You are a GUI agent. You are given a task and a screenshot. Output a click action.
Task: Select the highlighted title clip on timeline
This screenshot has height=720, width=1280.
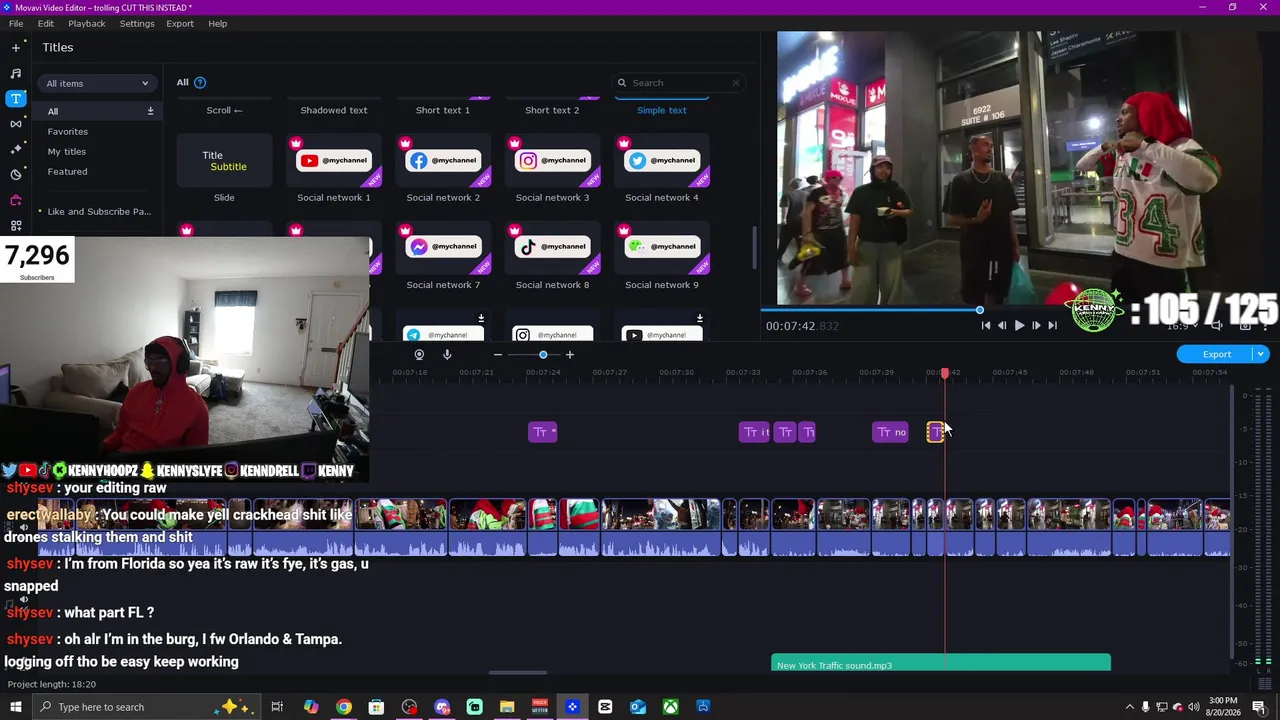[x=935, y=432]
